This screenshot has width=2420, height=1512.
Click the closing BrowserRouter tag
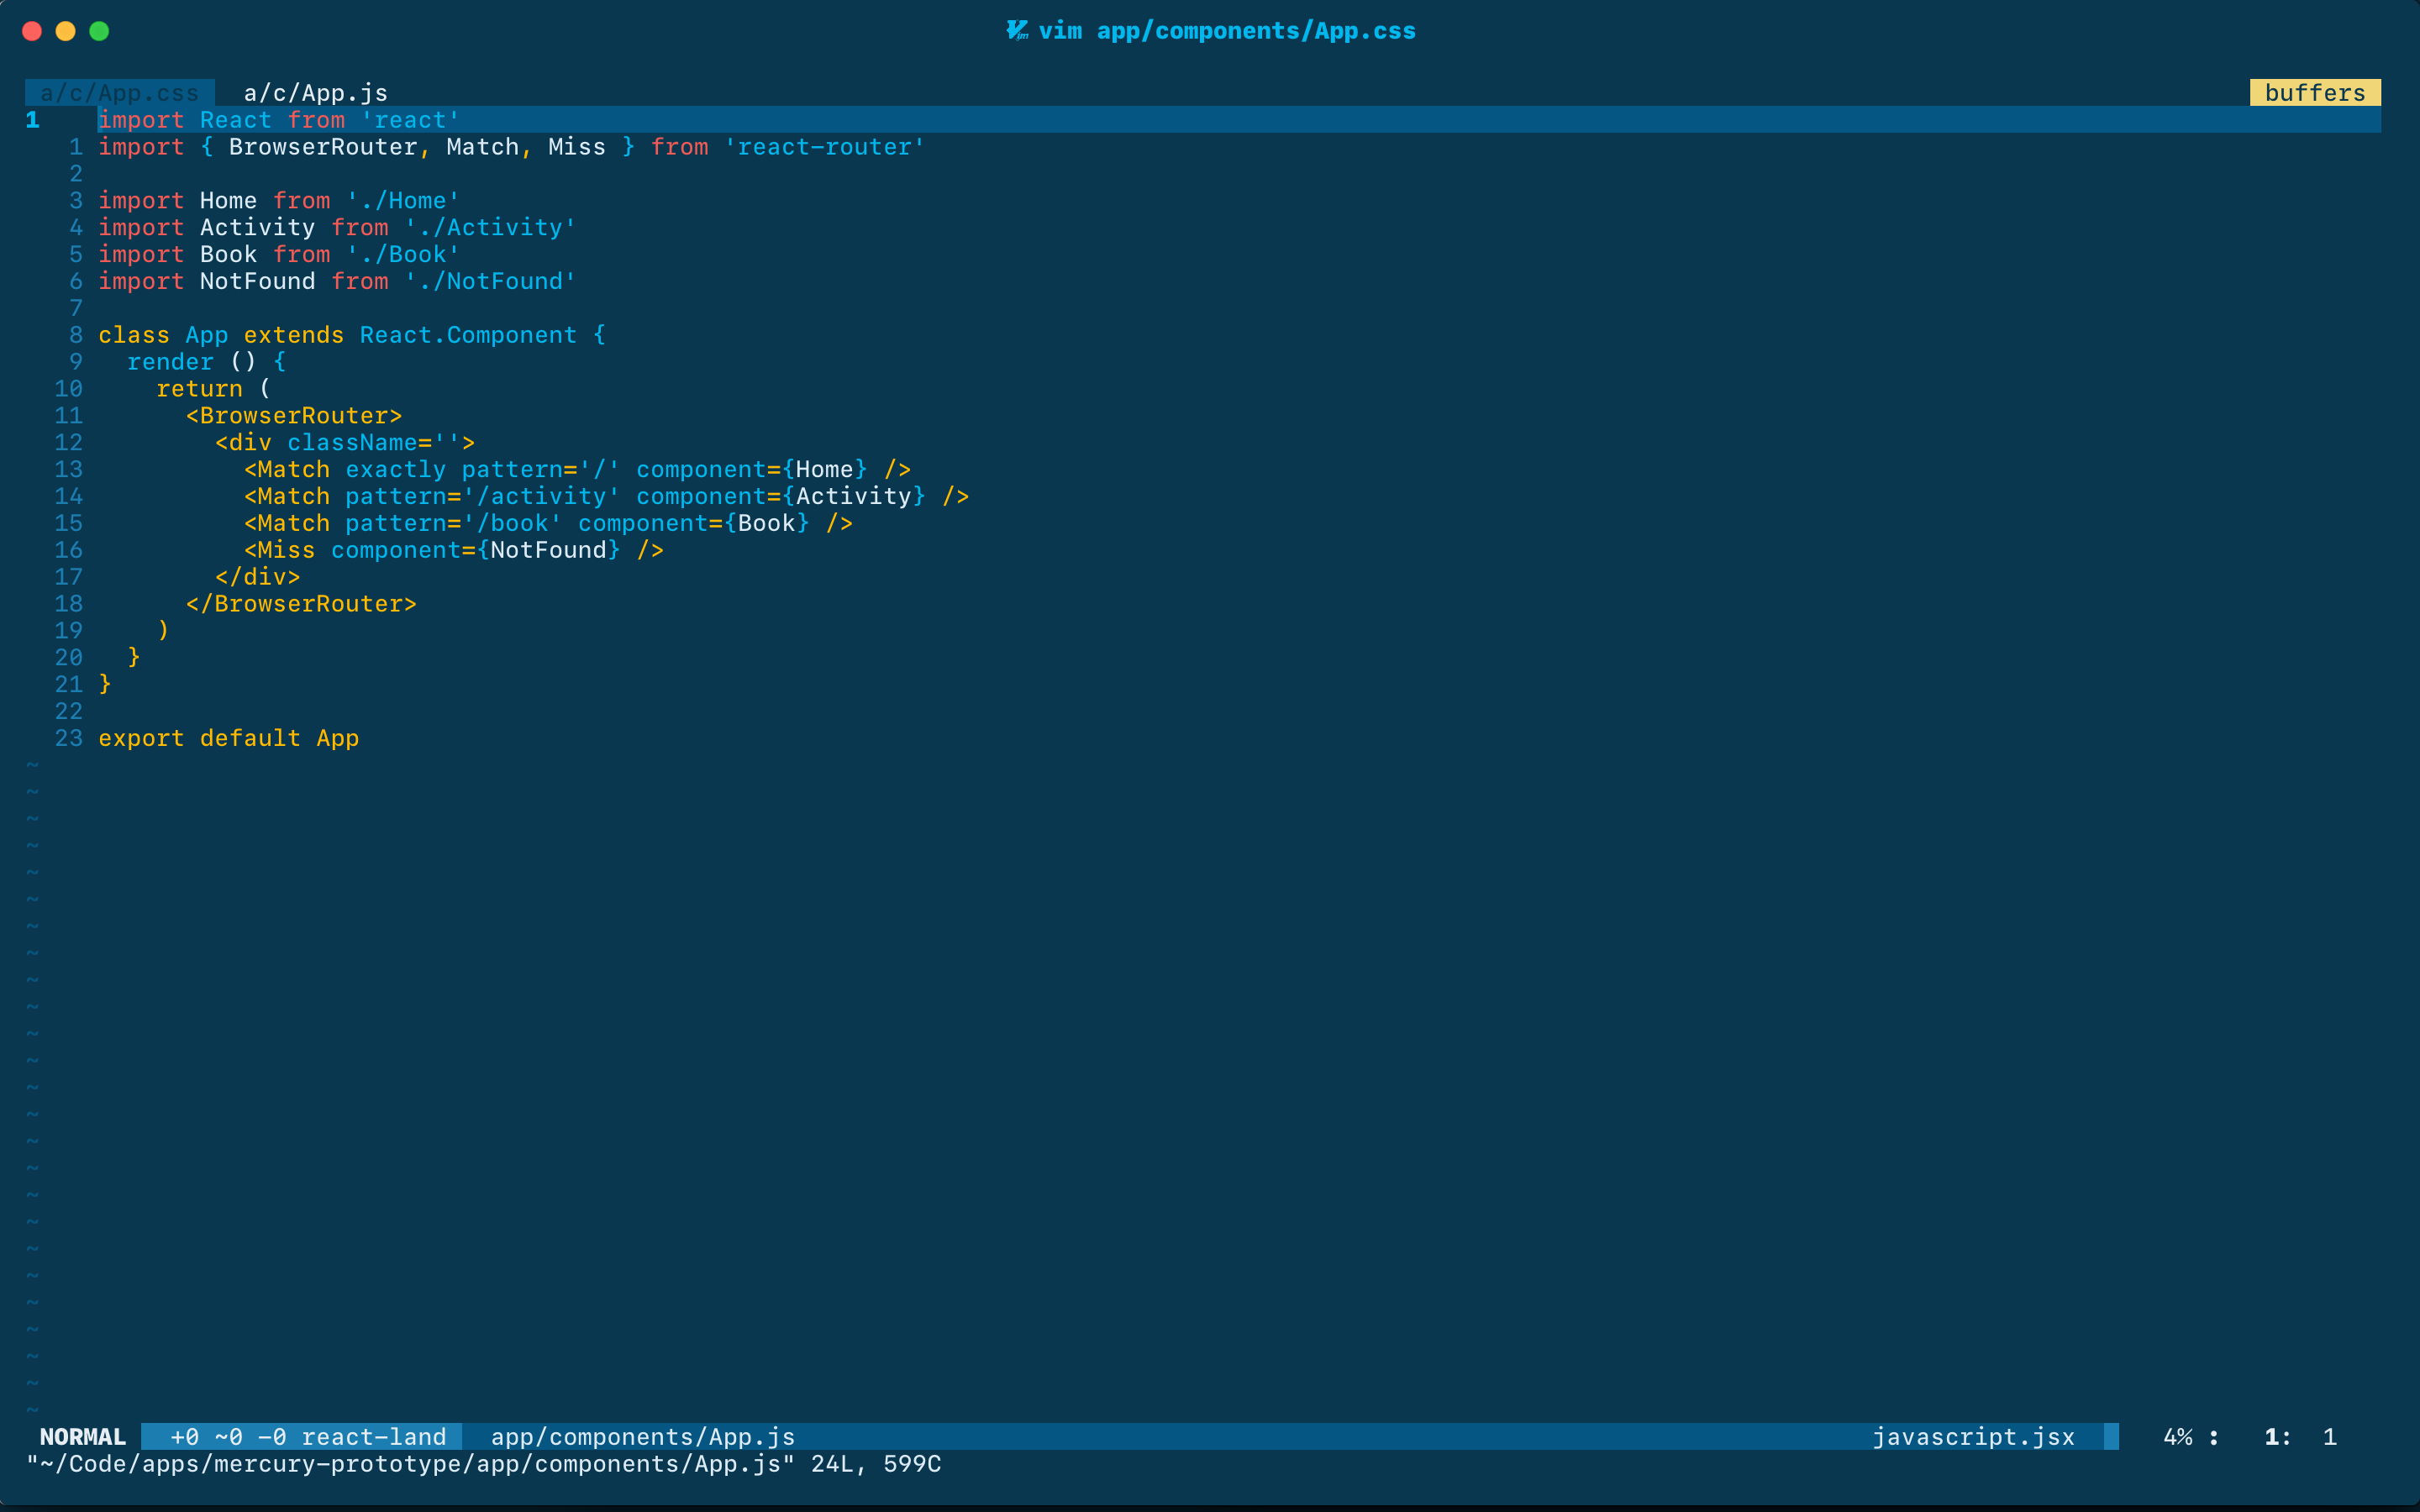(x=300, y=604)
